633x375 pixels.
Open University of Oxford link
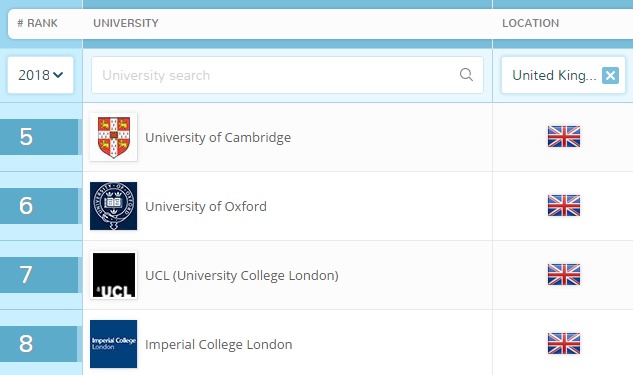point(206,207)
